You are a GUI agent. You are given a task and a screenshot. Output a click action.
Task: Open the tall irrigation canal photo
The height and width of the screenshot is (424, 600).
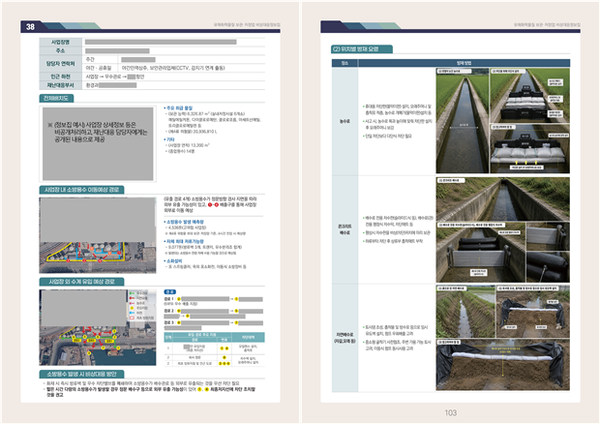pyautogui.click(x=462, y=121)
